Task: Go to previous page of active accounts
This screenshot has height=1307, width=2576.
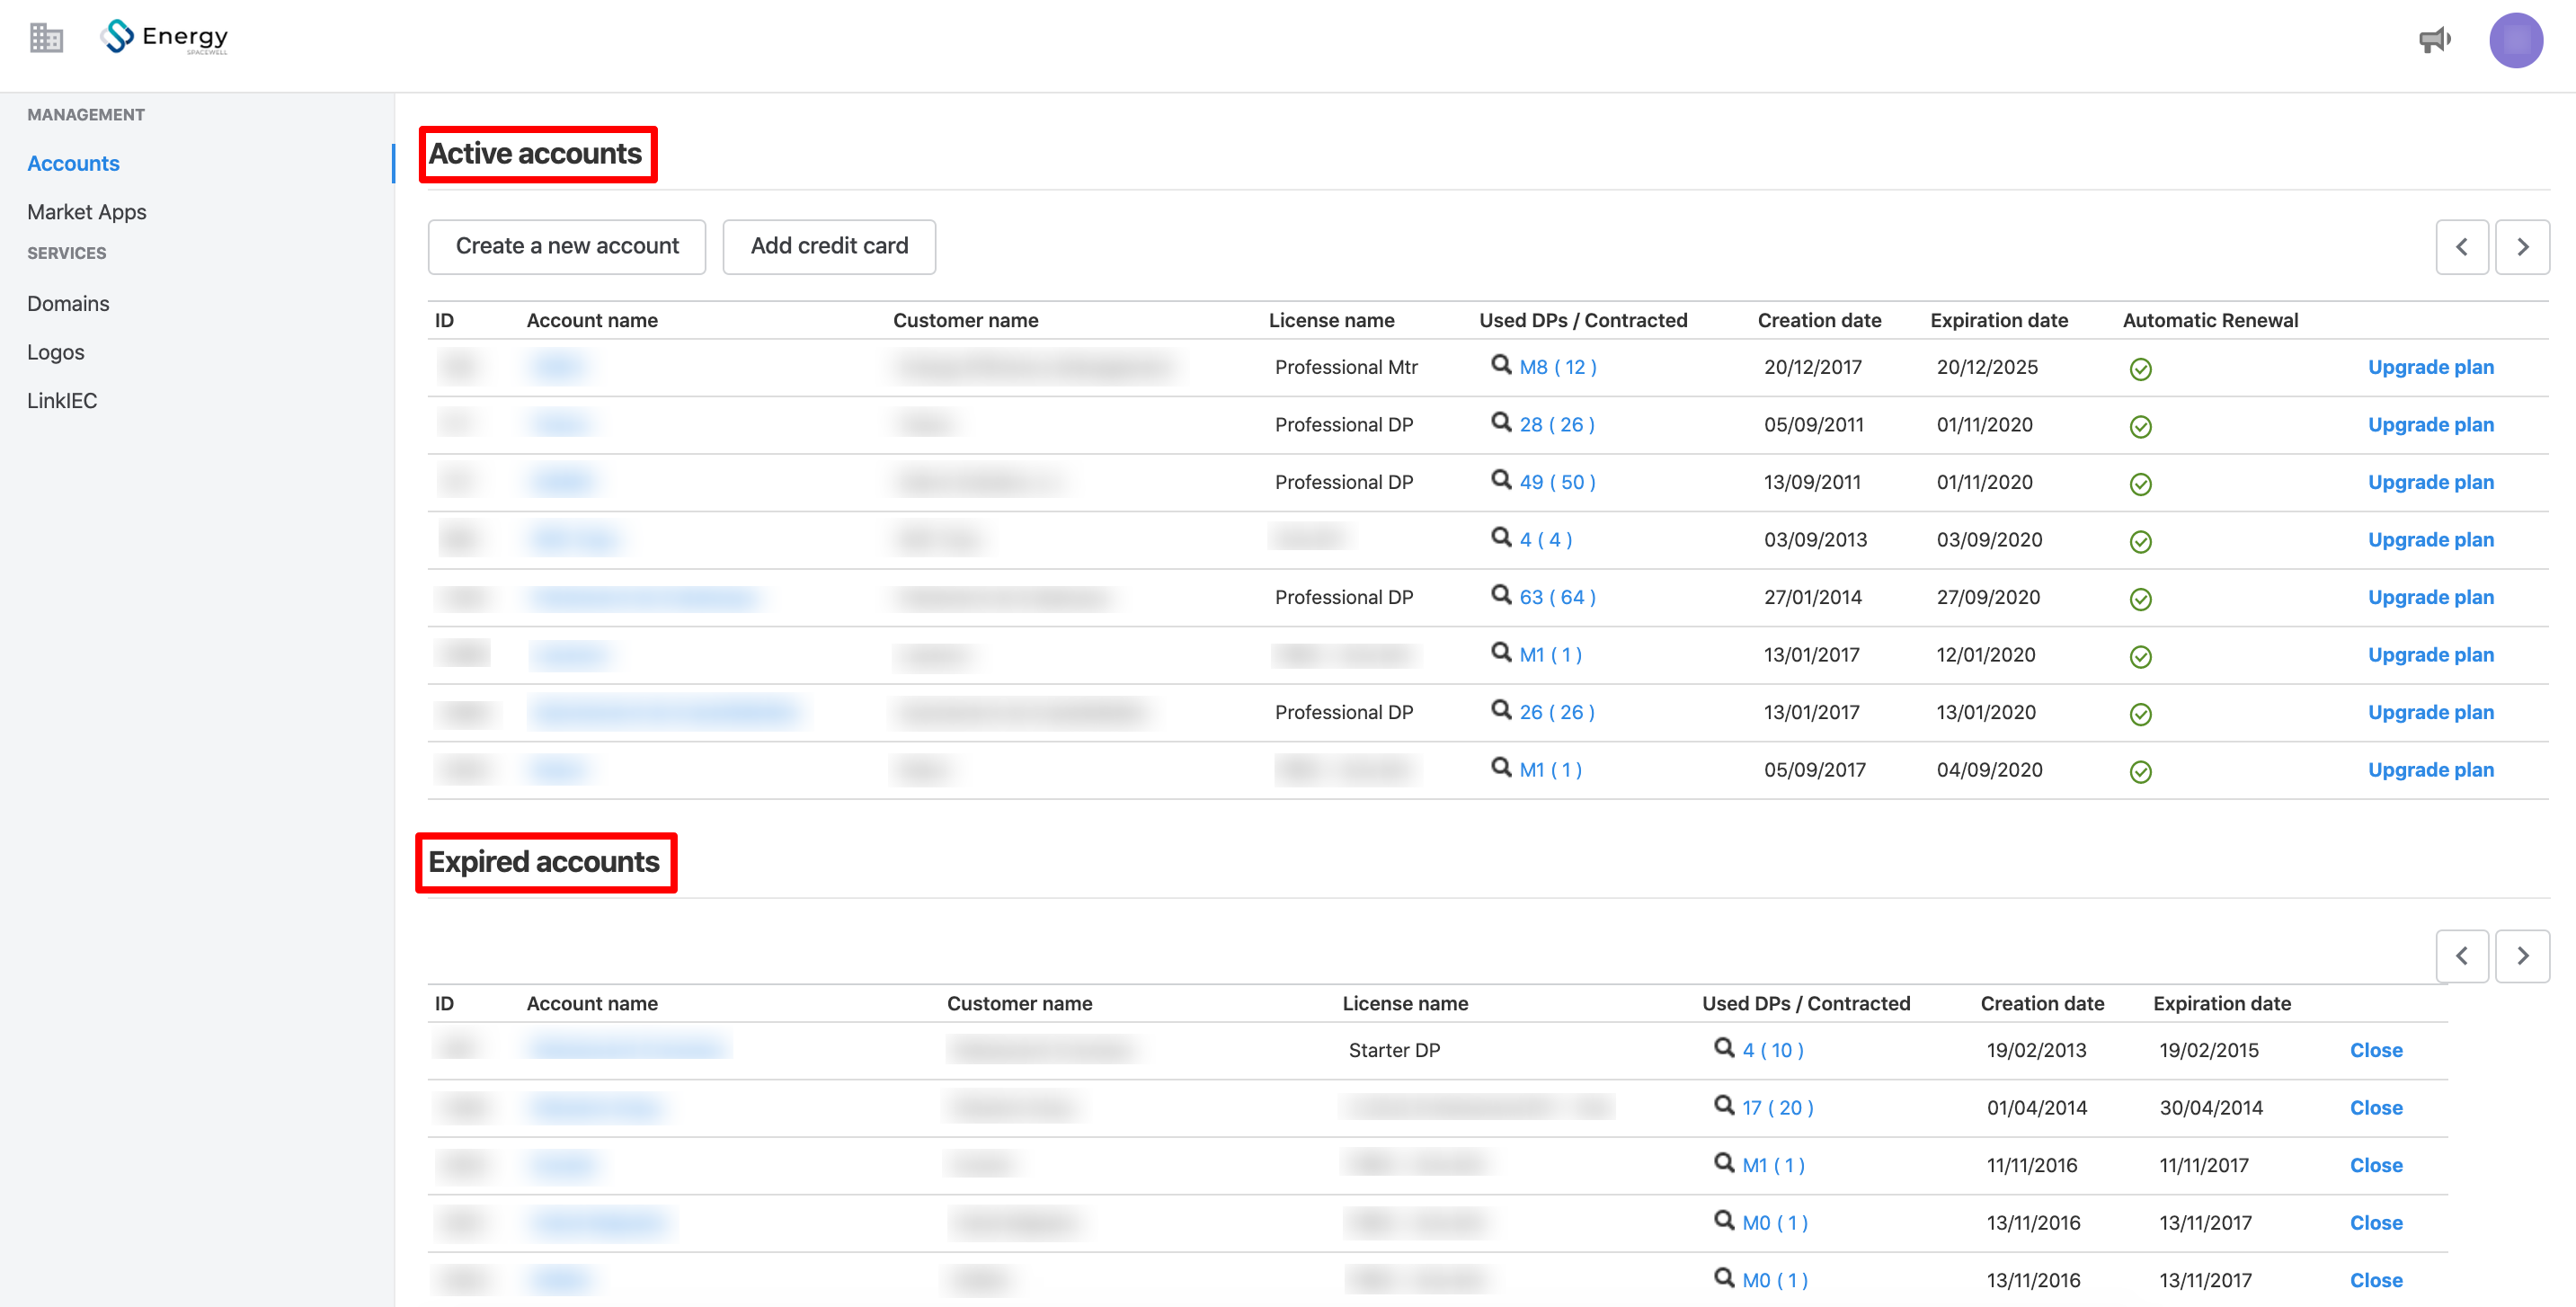Action: [x=2462, y=247]
